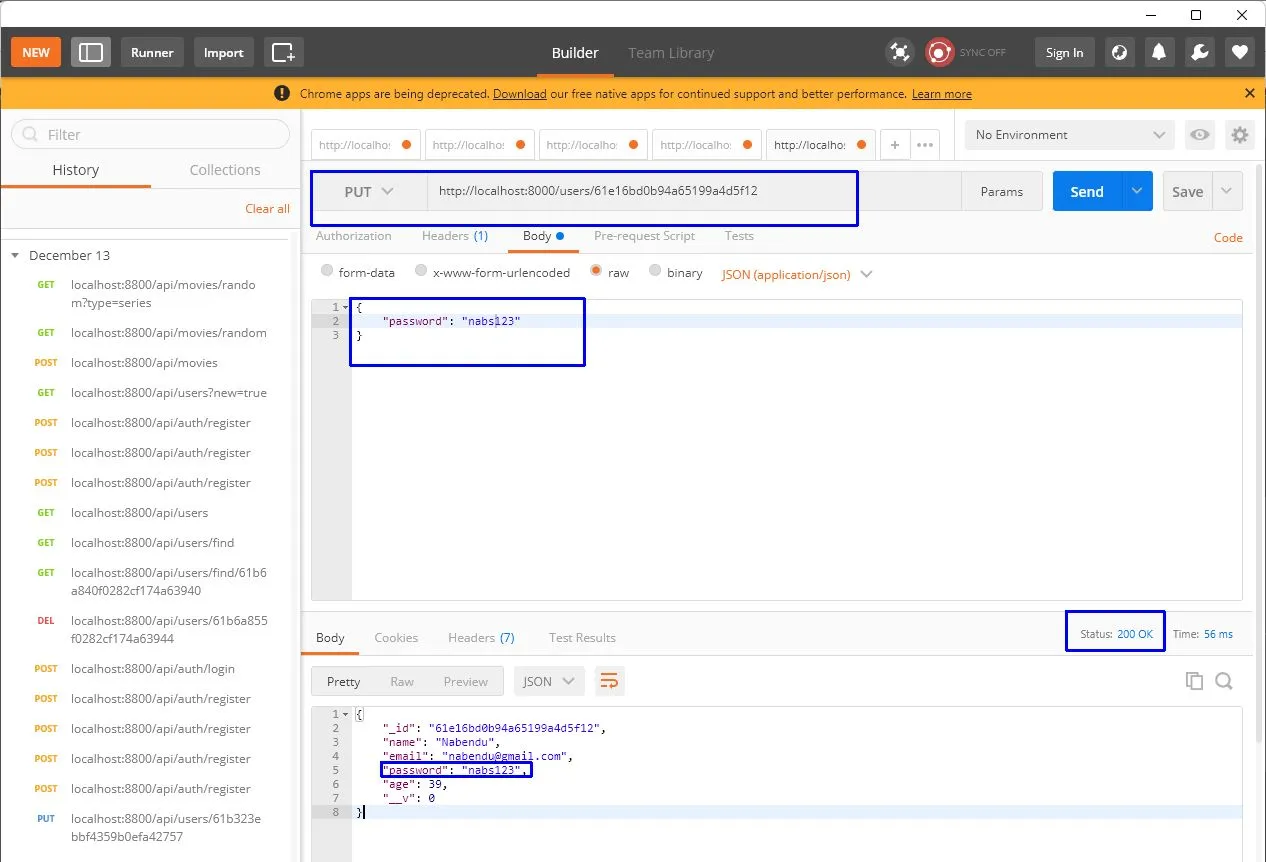Open the response format JSON dropdown
The height and width of the screenshot is (862, 1266).
[549, 681]
